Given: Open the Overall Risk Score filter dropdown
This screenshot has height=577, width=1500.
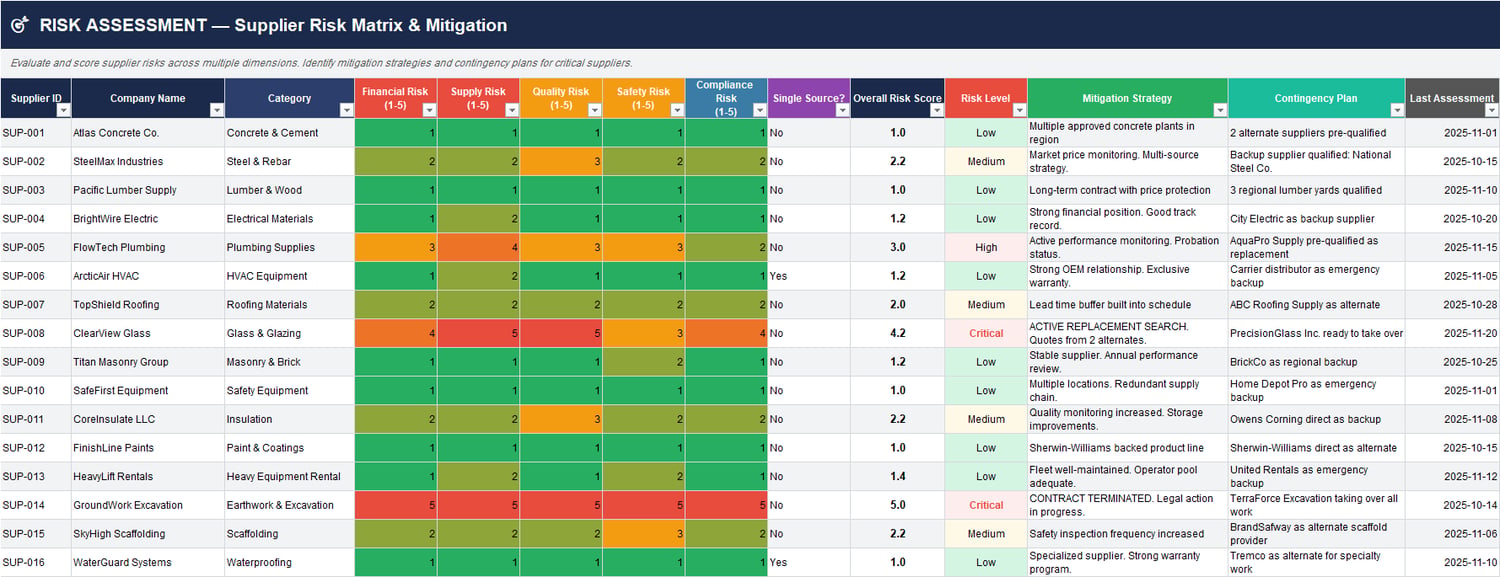Looking at the screenshot, I should tap(936, 110).
